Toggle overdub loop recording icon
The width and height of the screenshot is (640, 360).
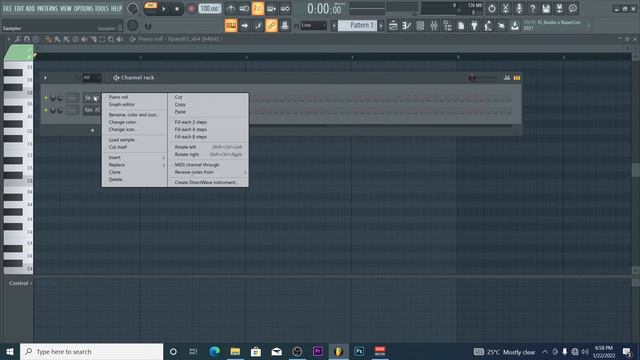coord(271,9)
